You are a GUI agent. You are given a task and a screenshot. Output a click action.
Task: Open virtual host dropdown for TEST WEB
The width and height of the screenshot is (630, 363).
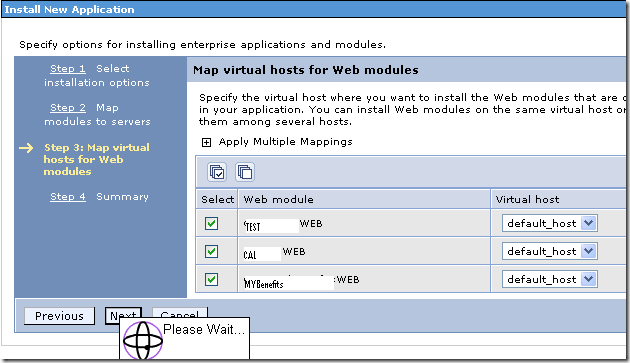click(549, 223)
